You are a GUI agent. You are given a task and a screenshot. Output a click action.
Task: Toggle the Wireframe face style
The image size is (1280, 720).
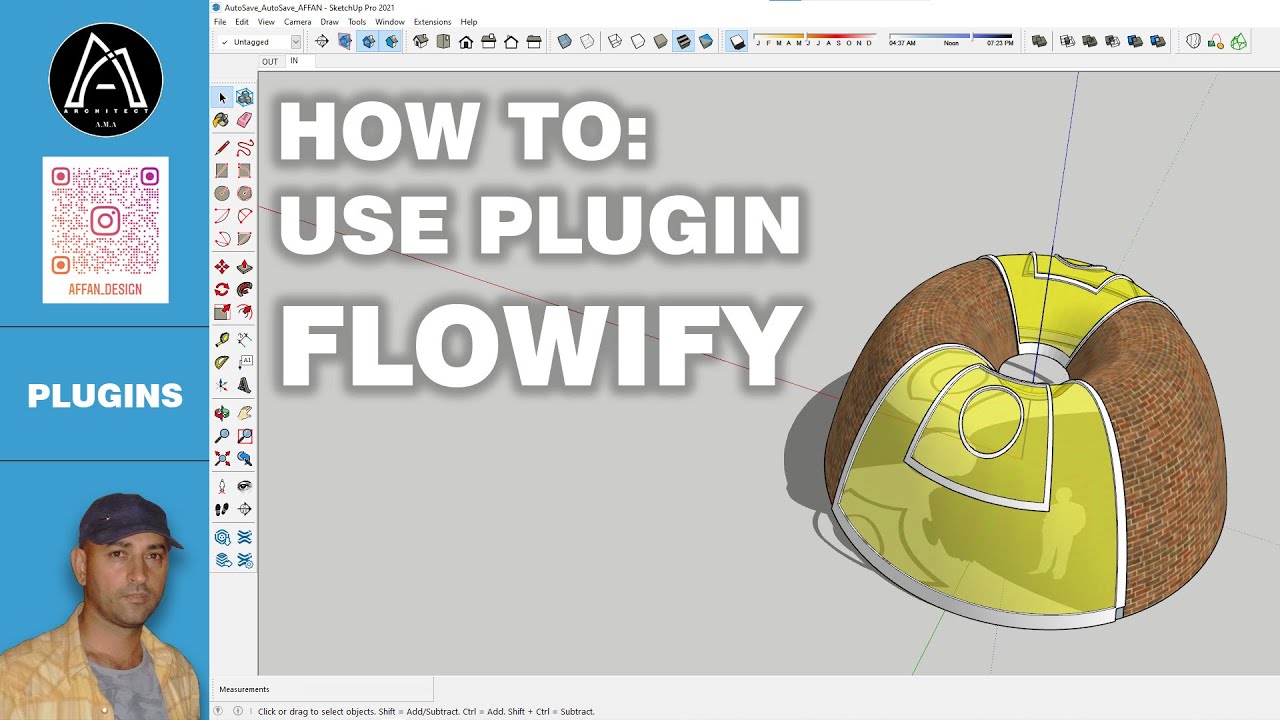[x=615, y=41]
